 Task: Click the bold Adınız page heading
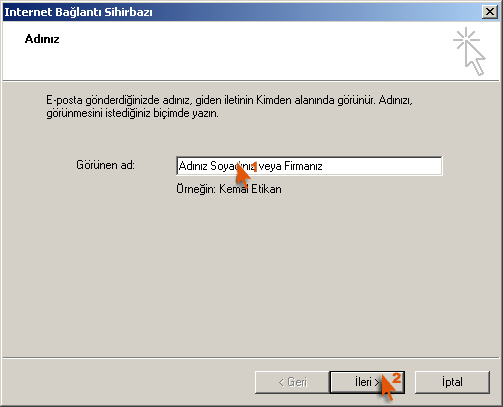(x=42, y=39)
